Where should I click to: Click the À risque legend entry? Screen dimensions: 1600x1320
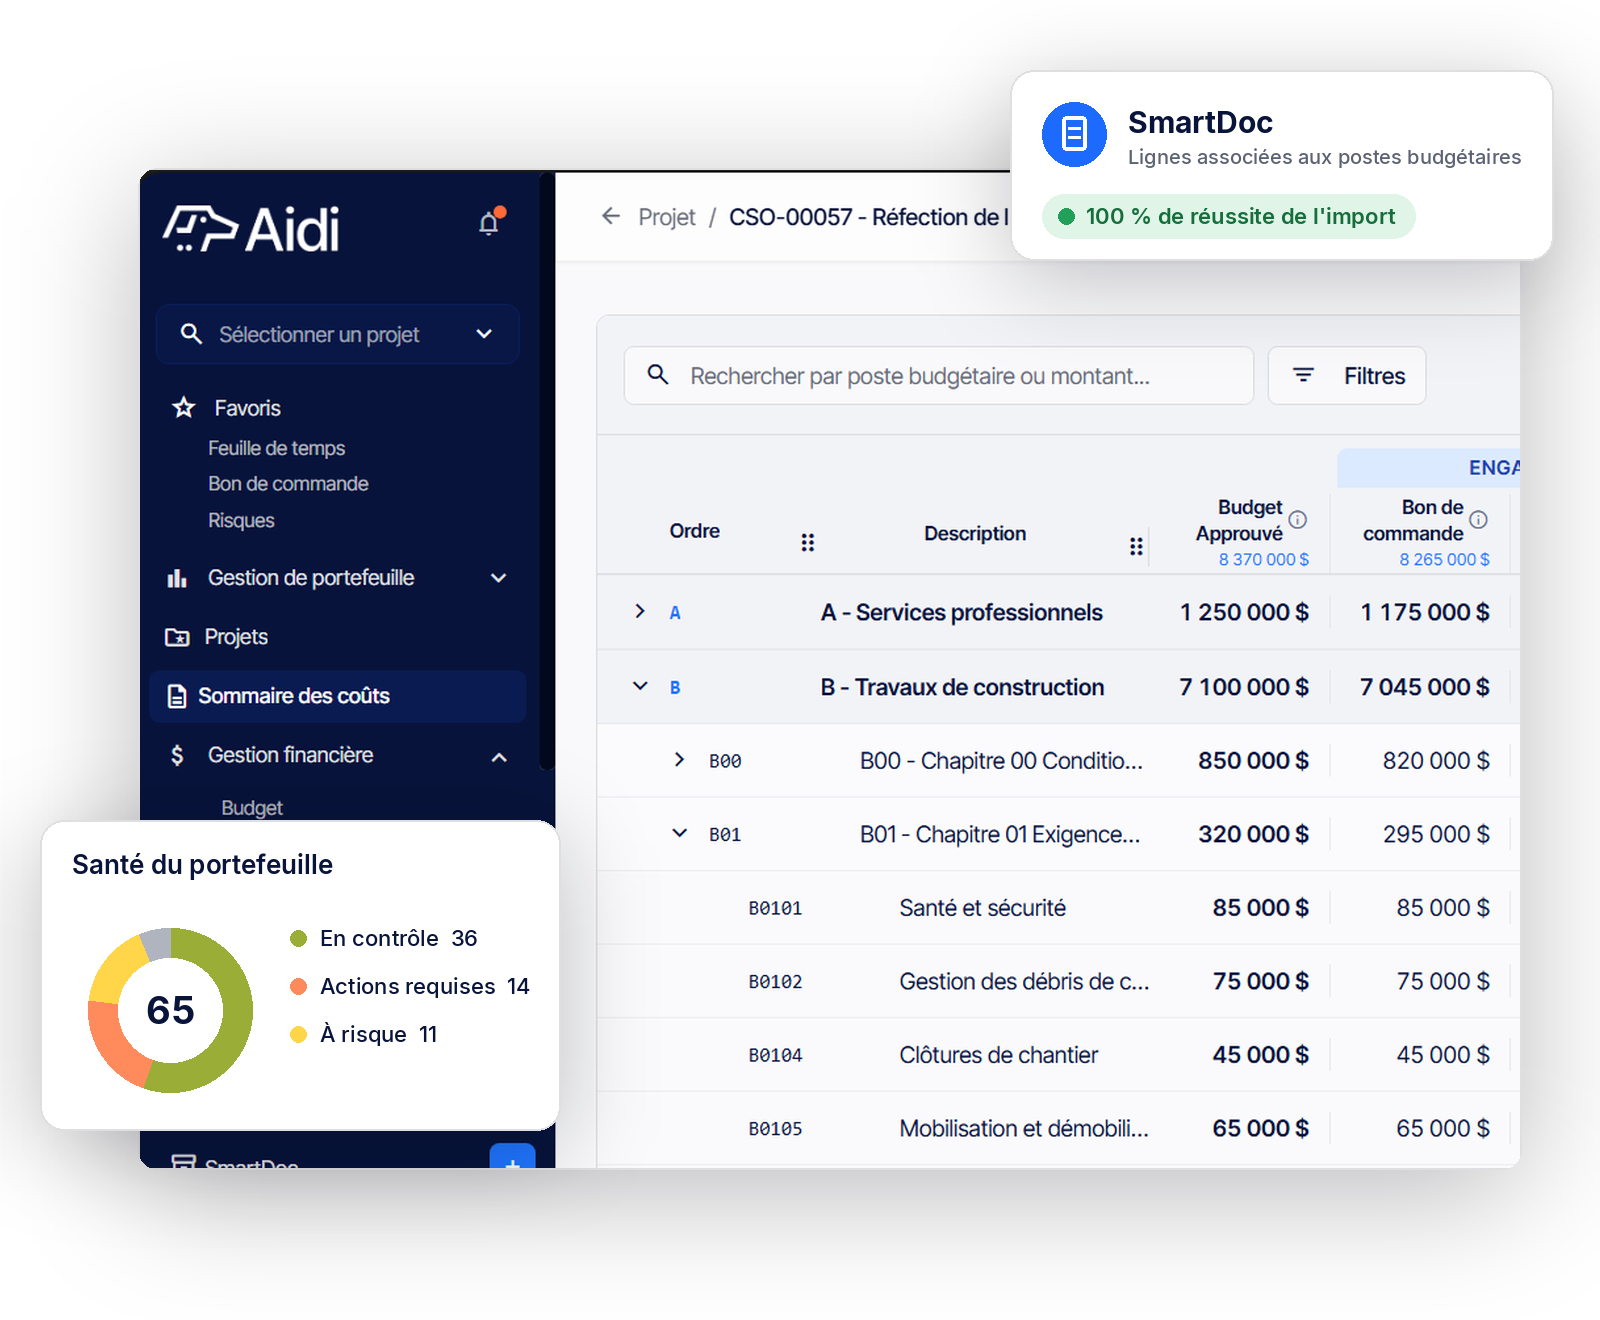click(x=364, y=1034)
